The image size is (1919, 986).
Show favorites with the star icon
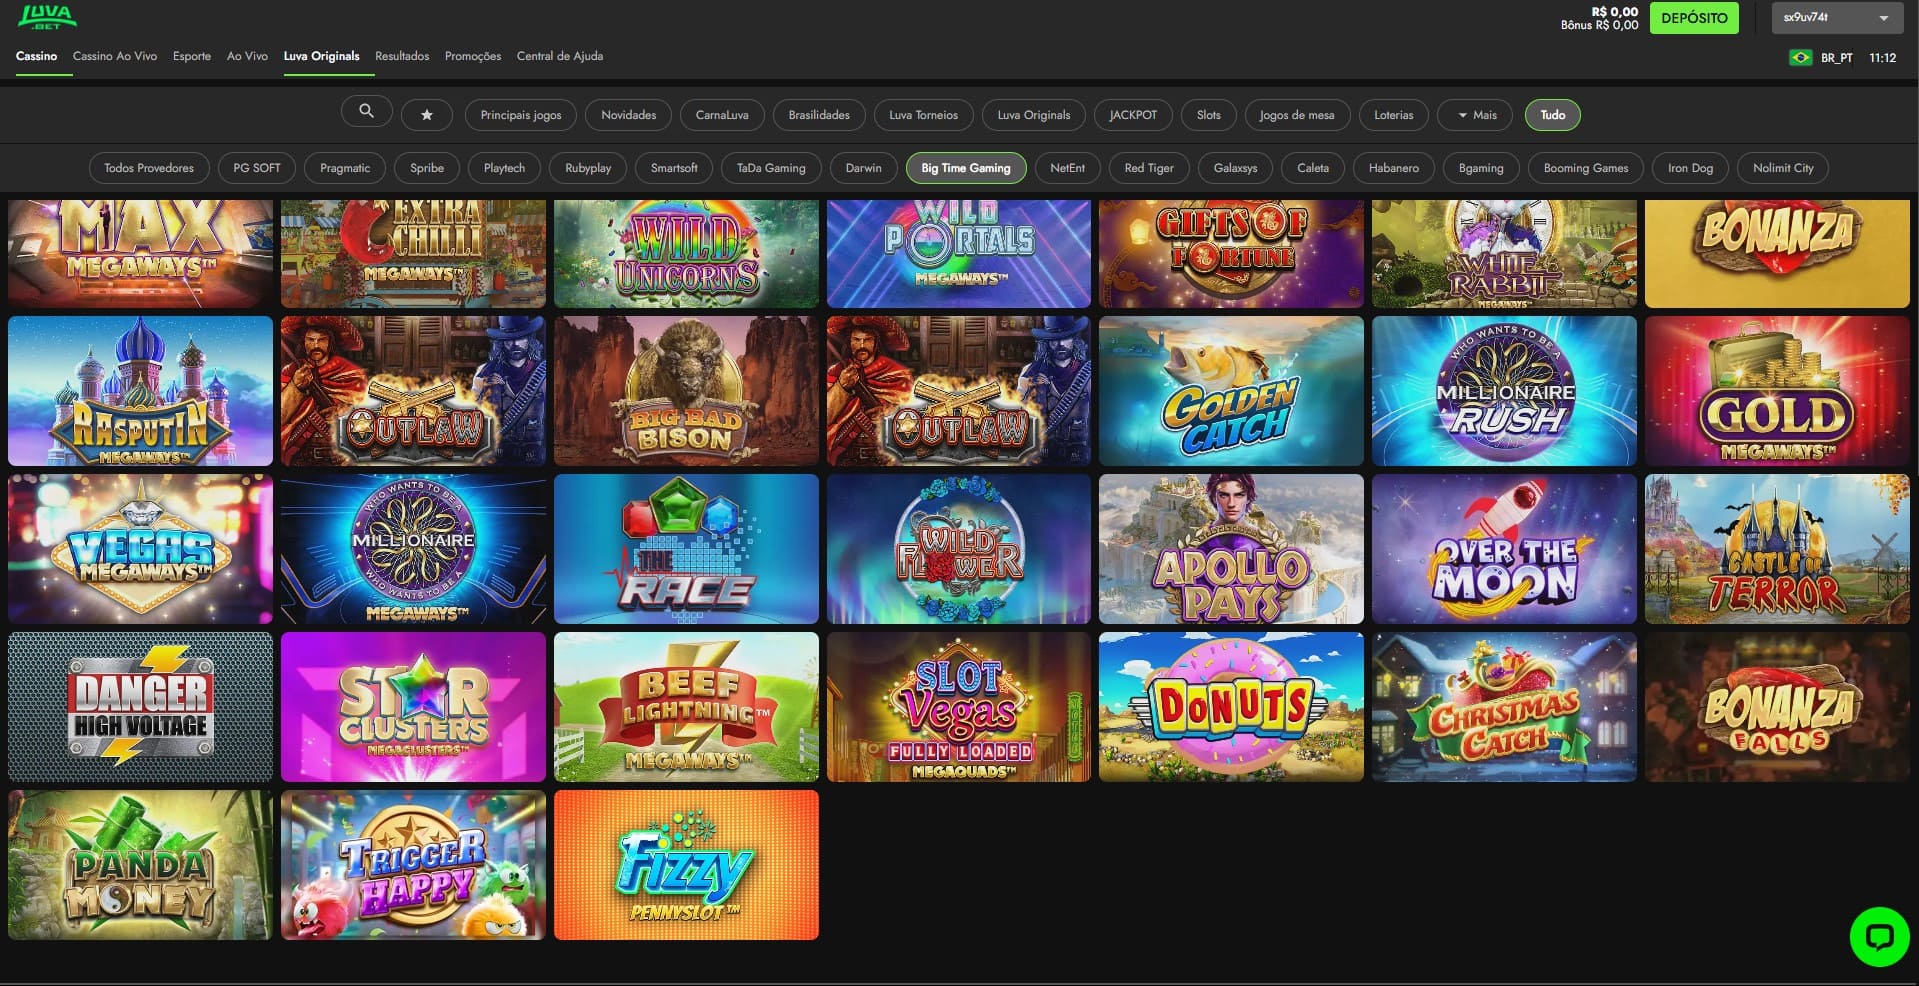click(x=427, y=115)
